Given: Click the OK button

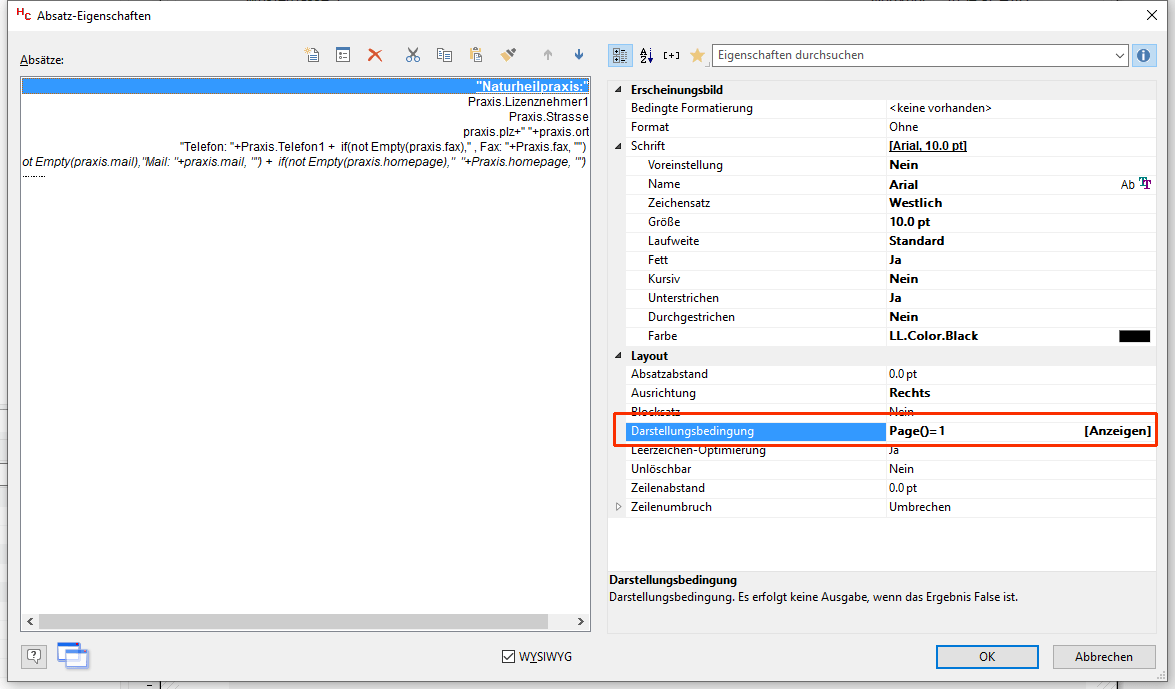Looking at the screenshot, I should [986, 657].
